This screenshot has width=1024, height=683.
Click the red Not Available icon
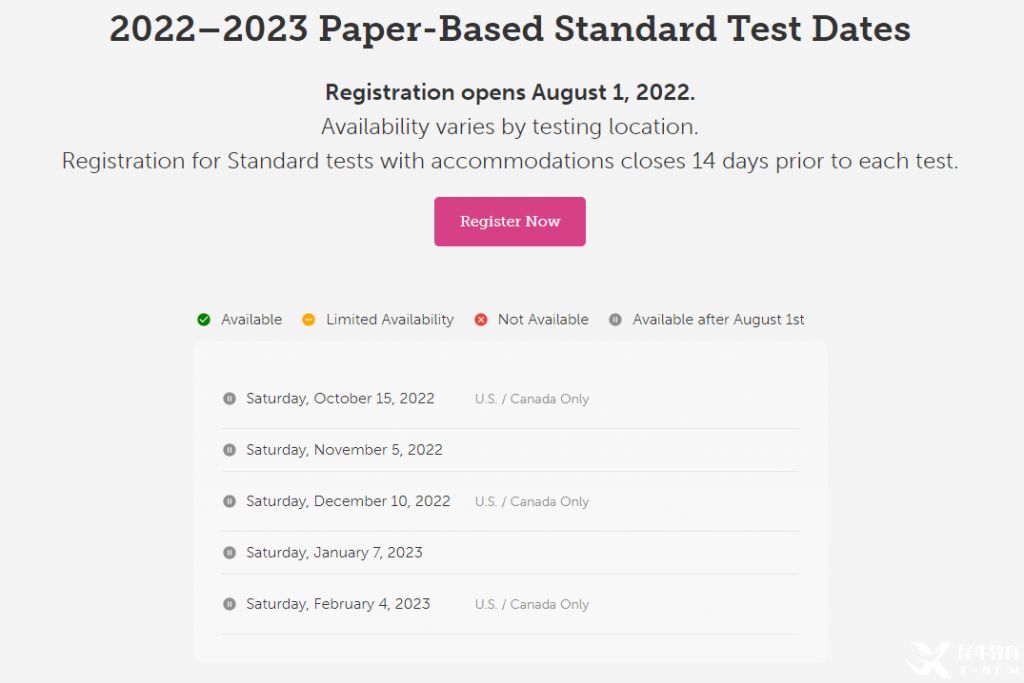click(x=481, y=319)
